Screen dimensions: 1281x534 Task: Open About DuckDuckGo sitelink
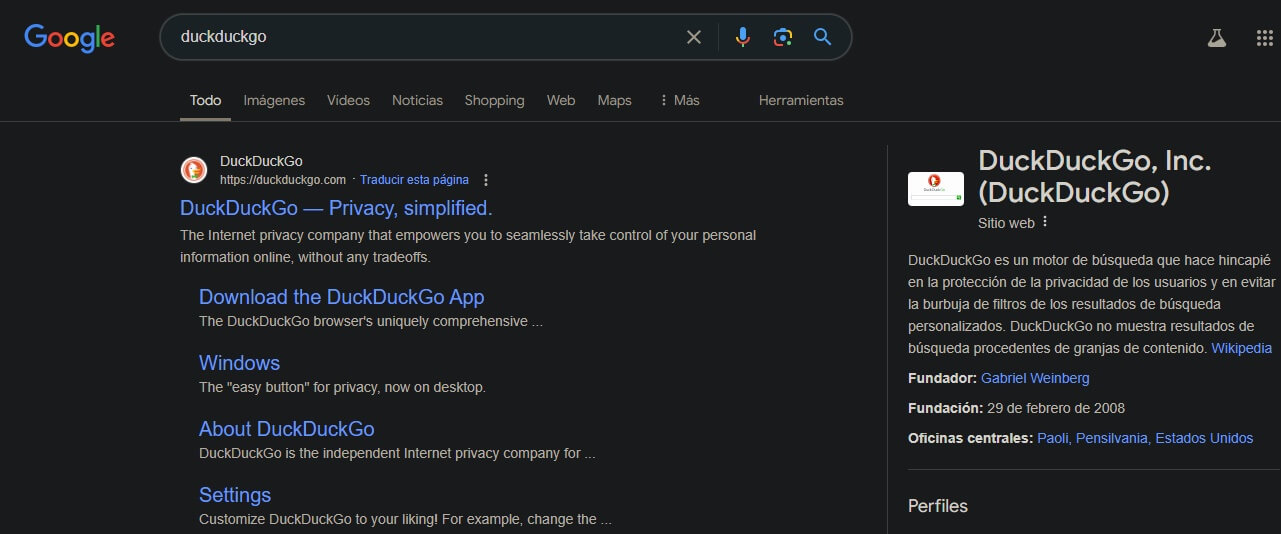pos(287,429)
